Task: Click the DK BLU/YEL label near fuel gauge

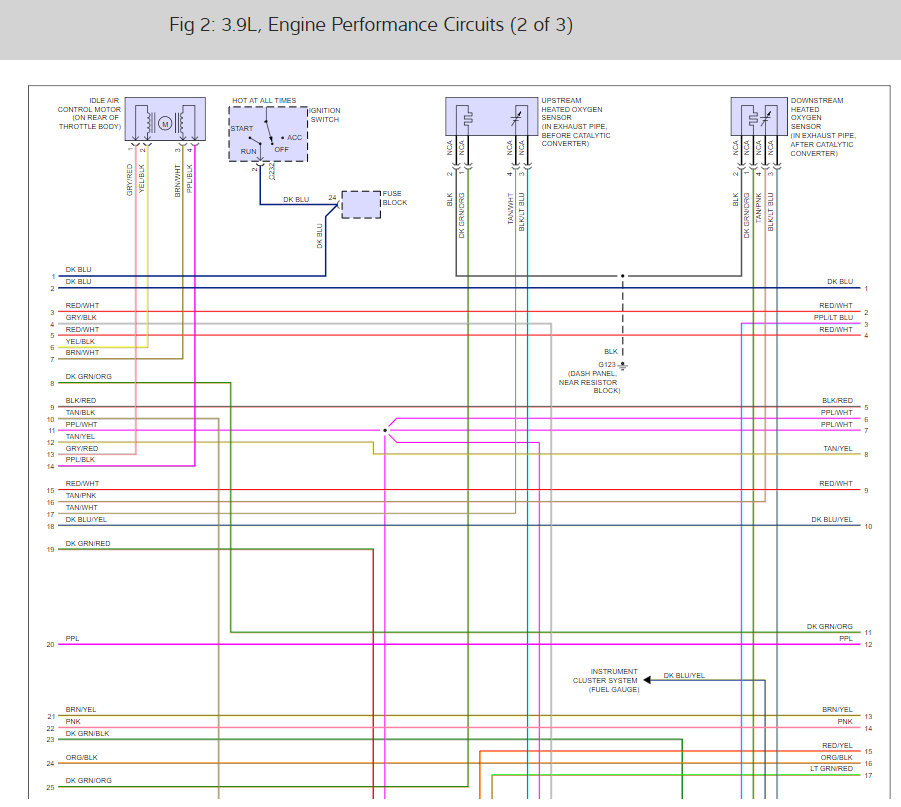Action: click(x=684, y=675)
